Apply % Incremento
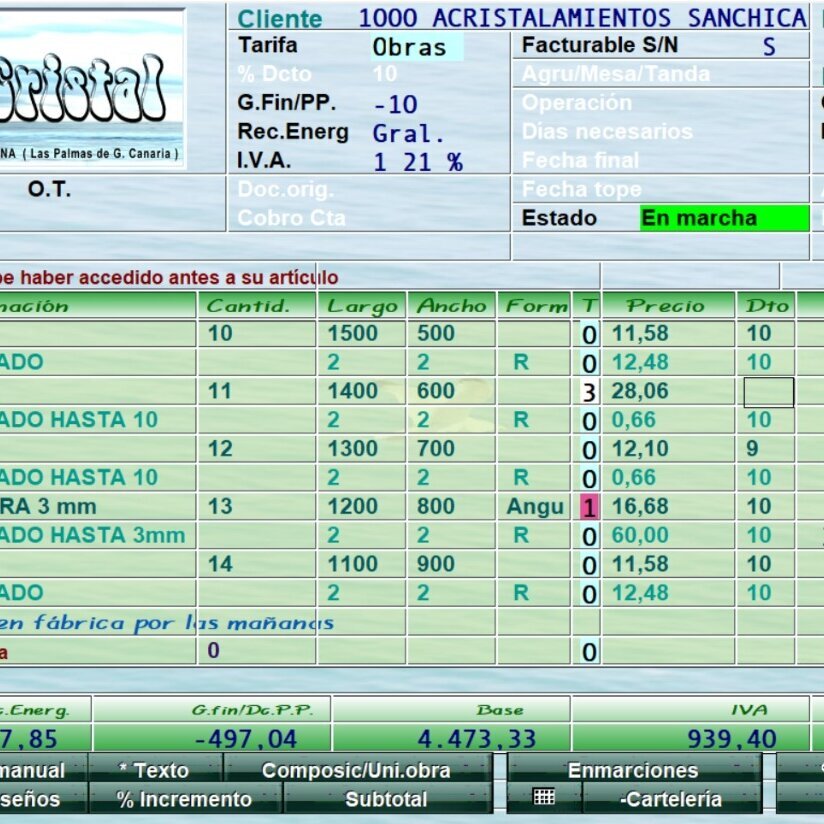 pyautogui.click(x=185, y=799)
